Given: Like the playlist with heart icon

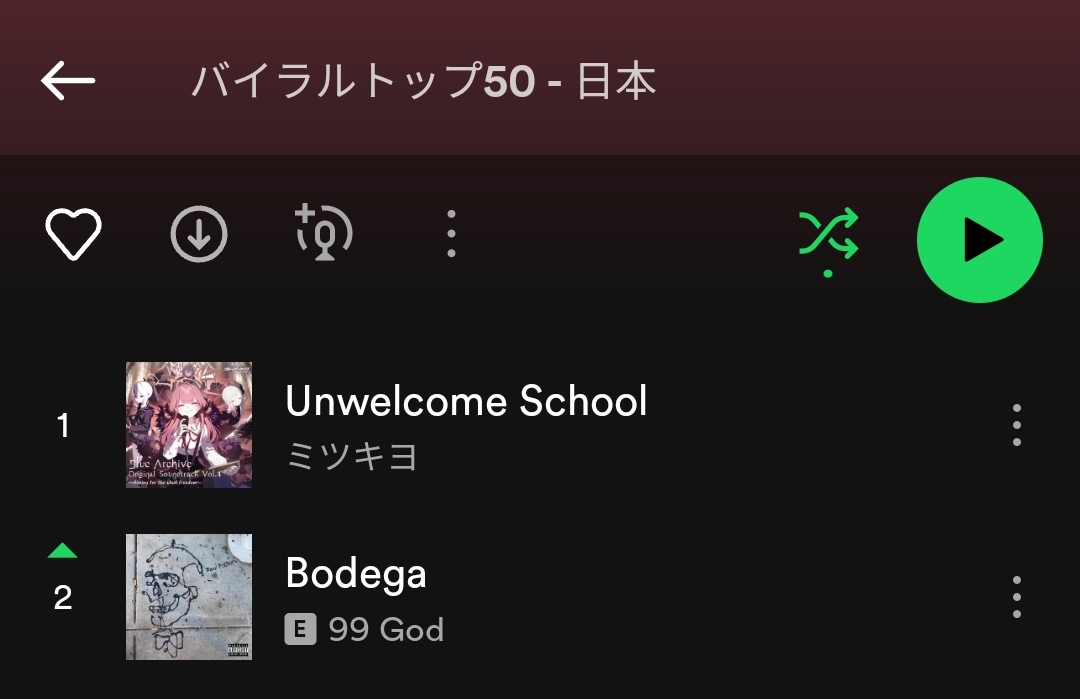Looking at the screenshot, I should (73, 234).
